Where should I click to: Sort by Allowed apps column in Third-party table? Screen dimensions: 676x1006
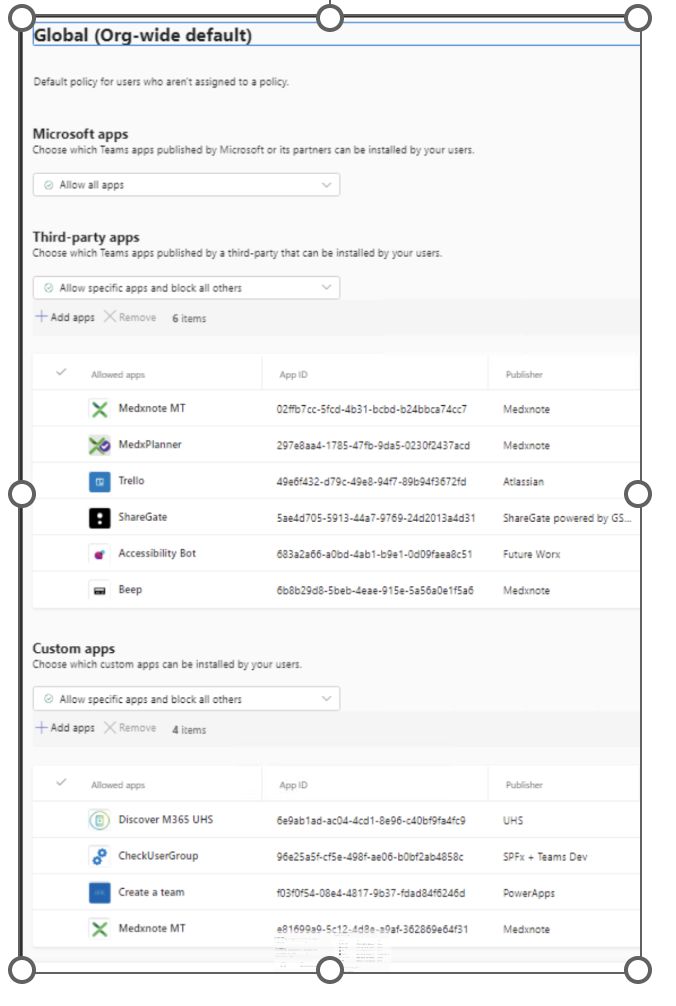point(118,375)
